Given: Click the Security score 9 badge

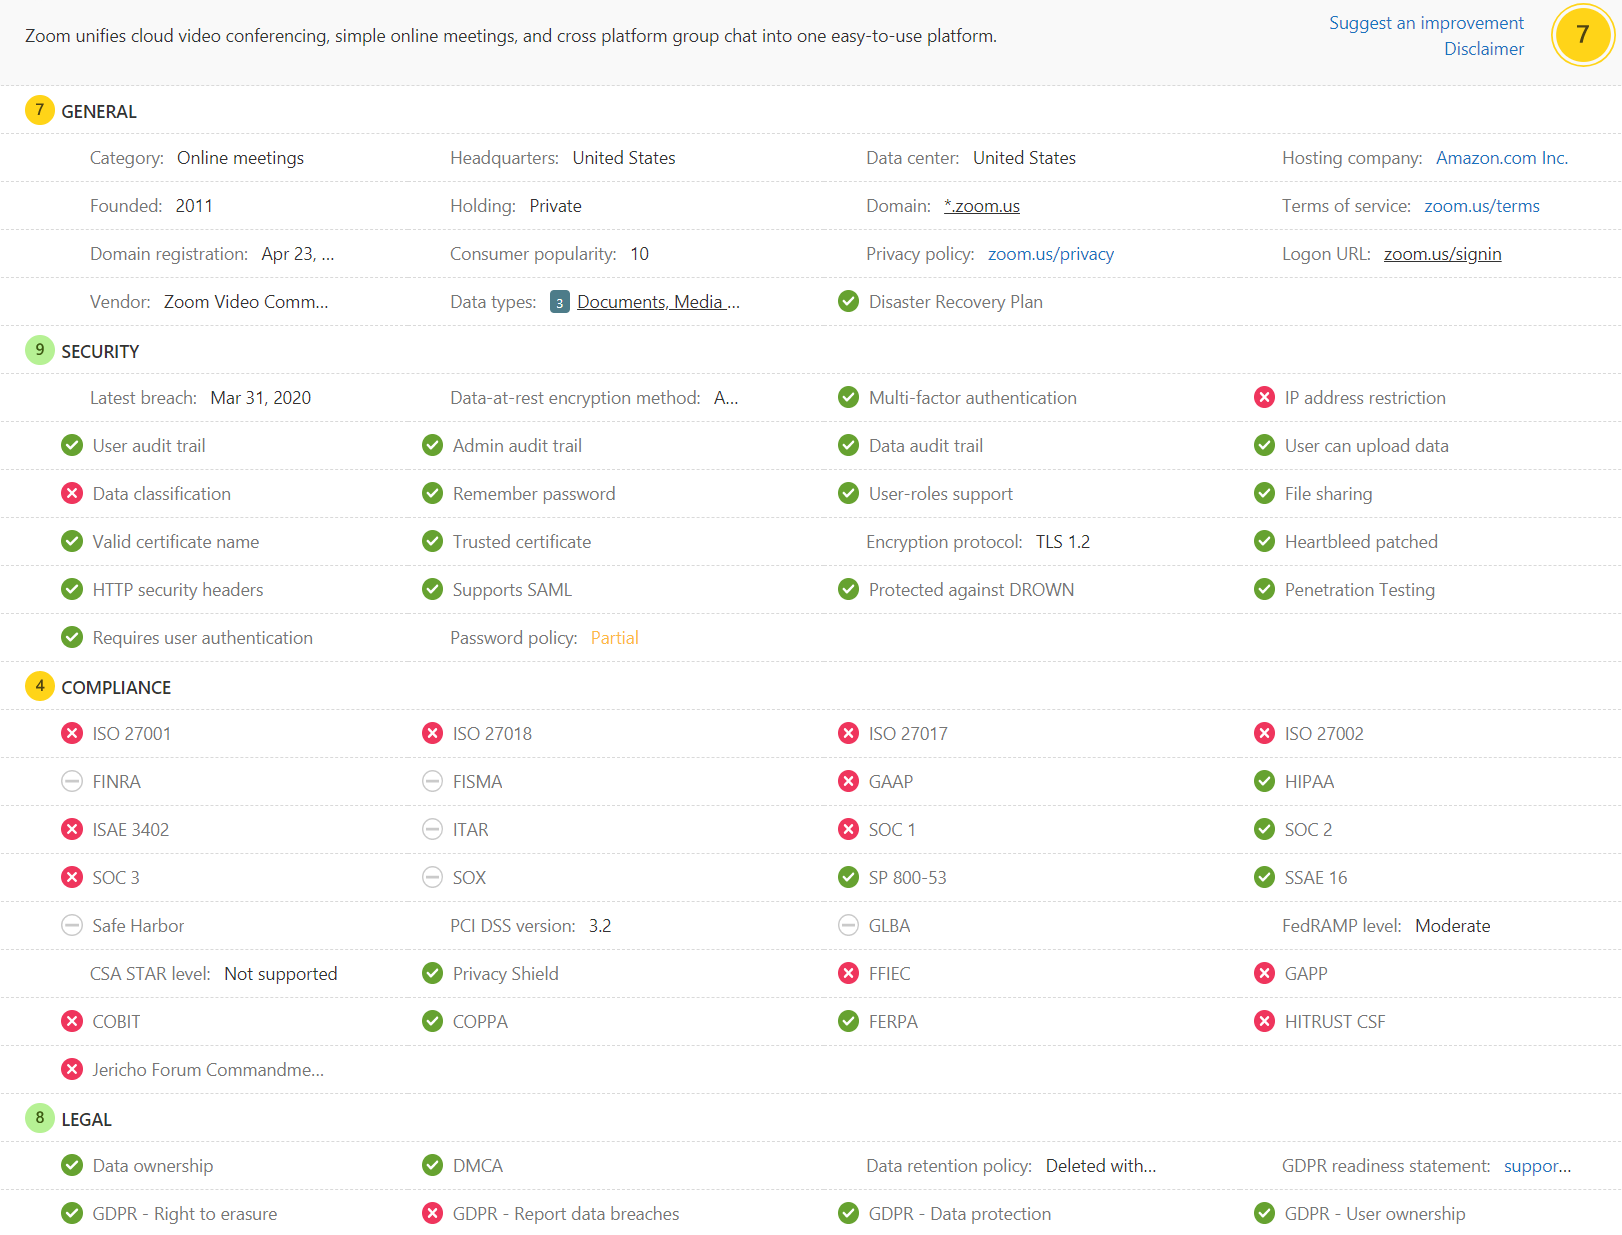Looking at the screenshot, I should 39,350.
